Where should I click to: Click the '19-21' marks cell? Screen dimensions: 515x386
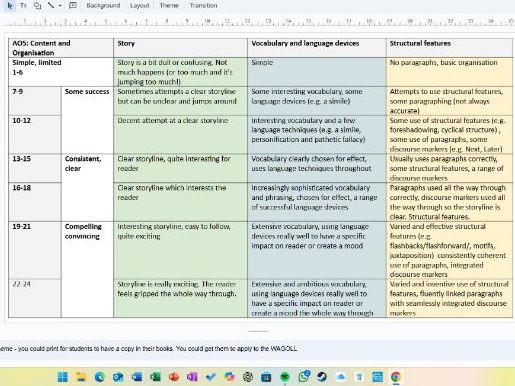pos(35,250)
